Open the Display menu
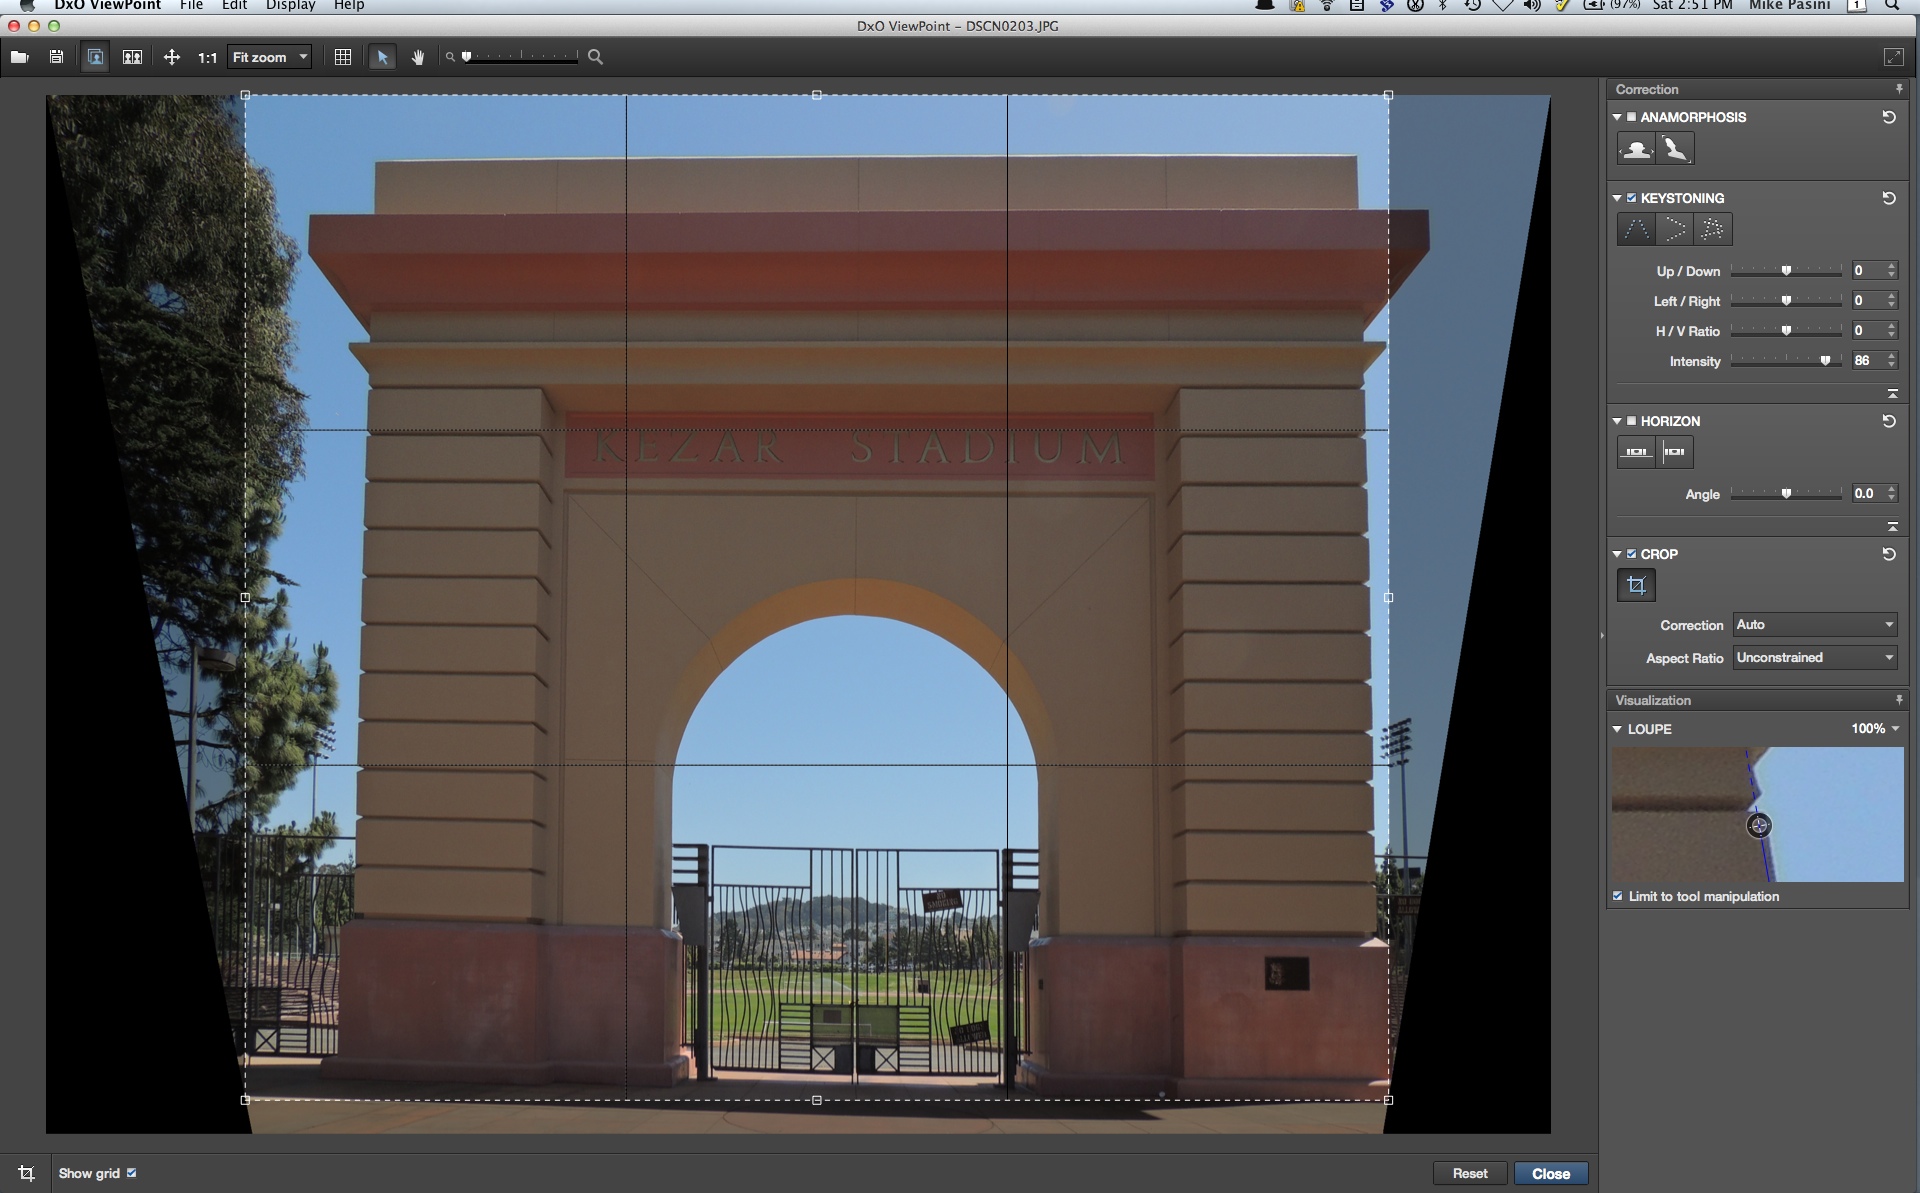 tap(290, 5)
